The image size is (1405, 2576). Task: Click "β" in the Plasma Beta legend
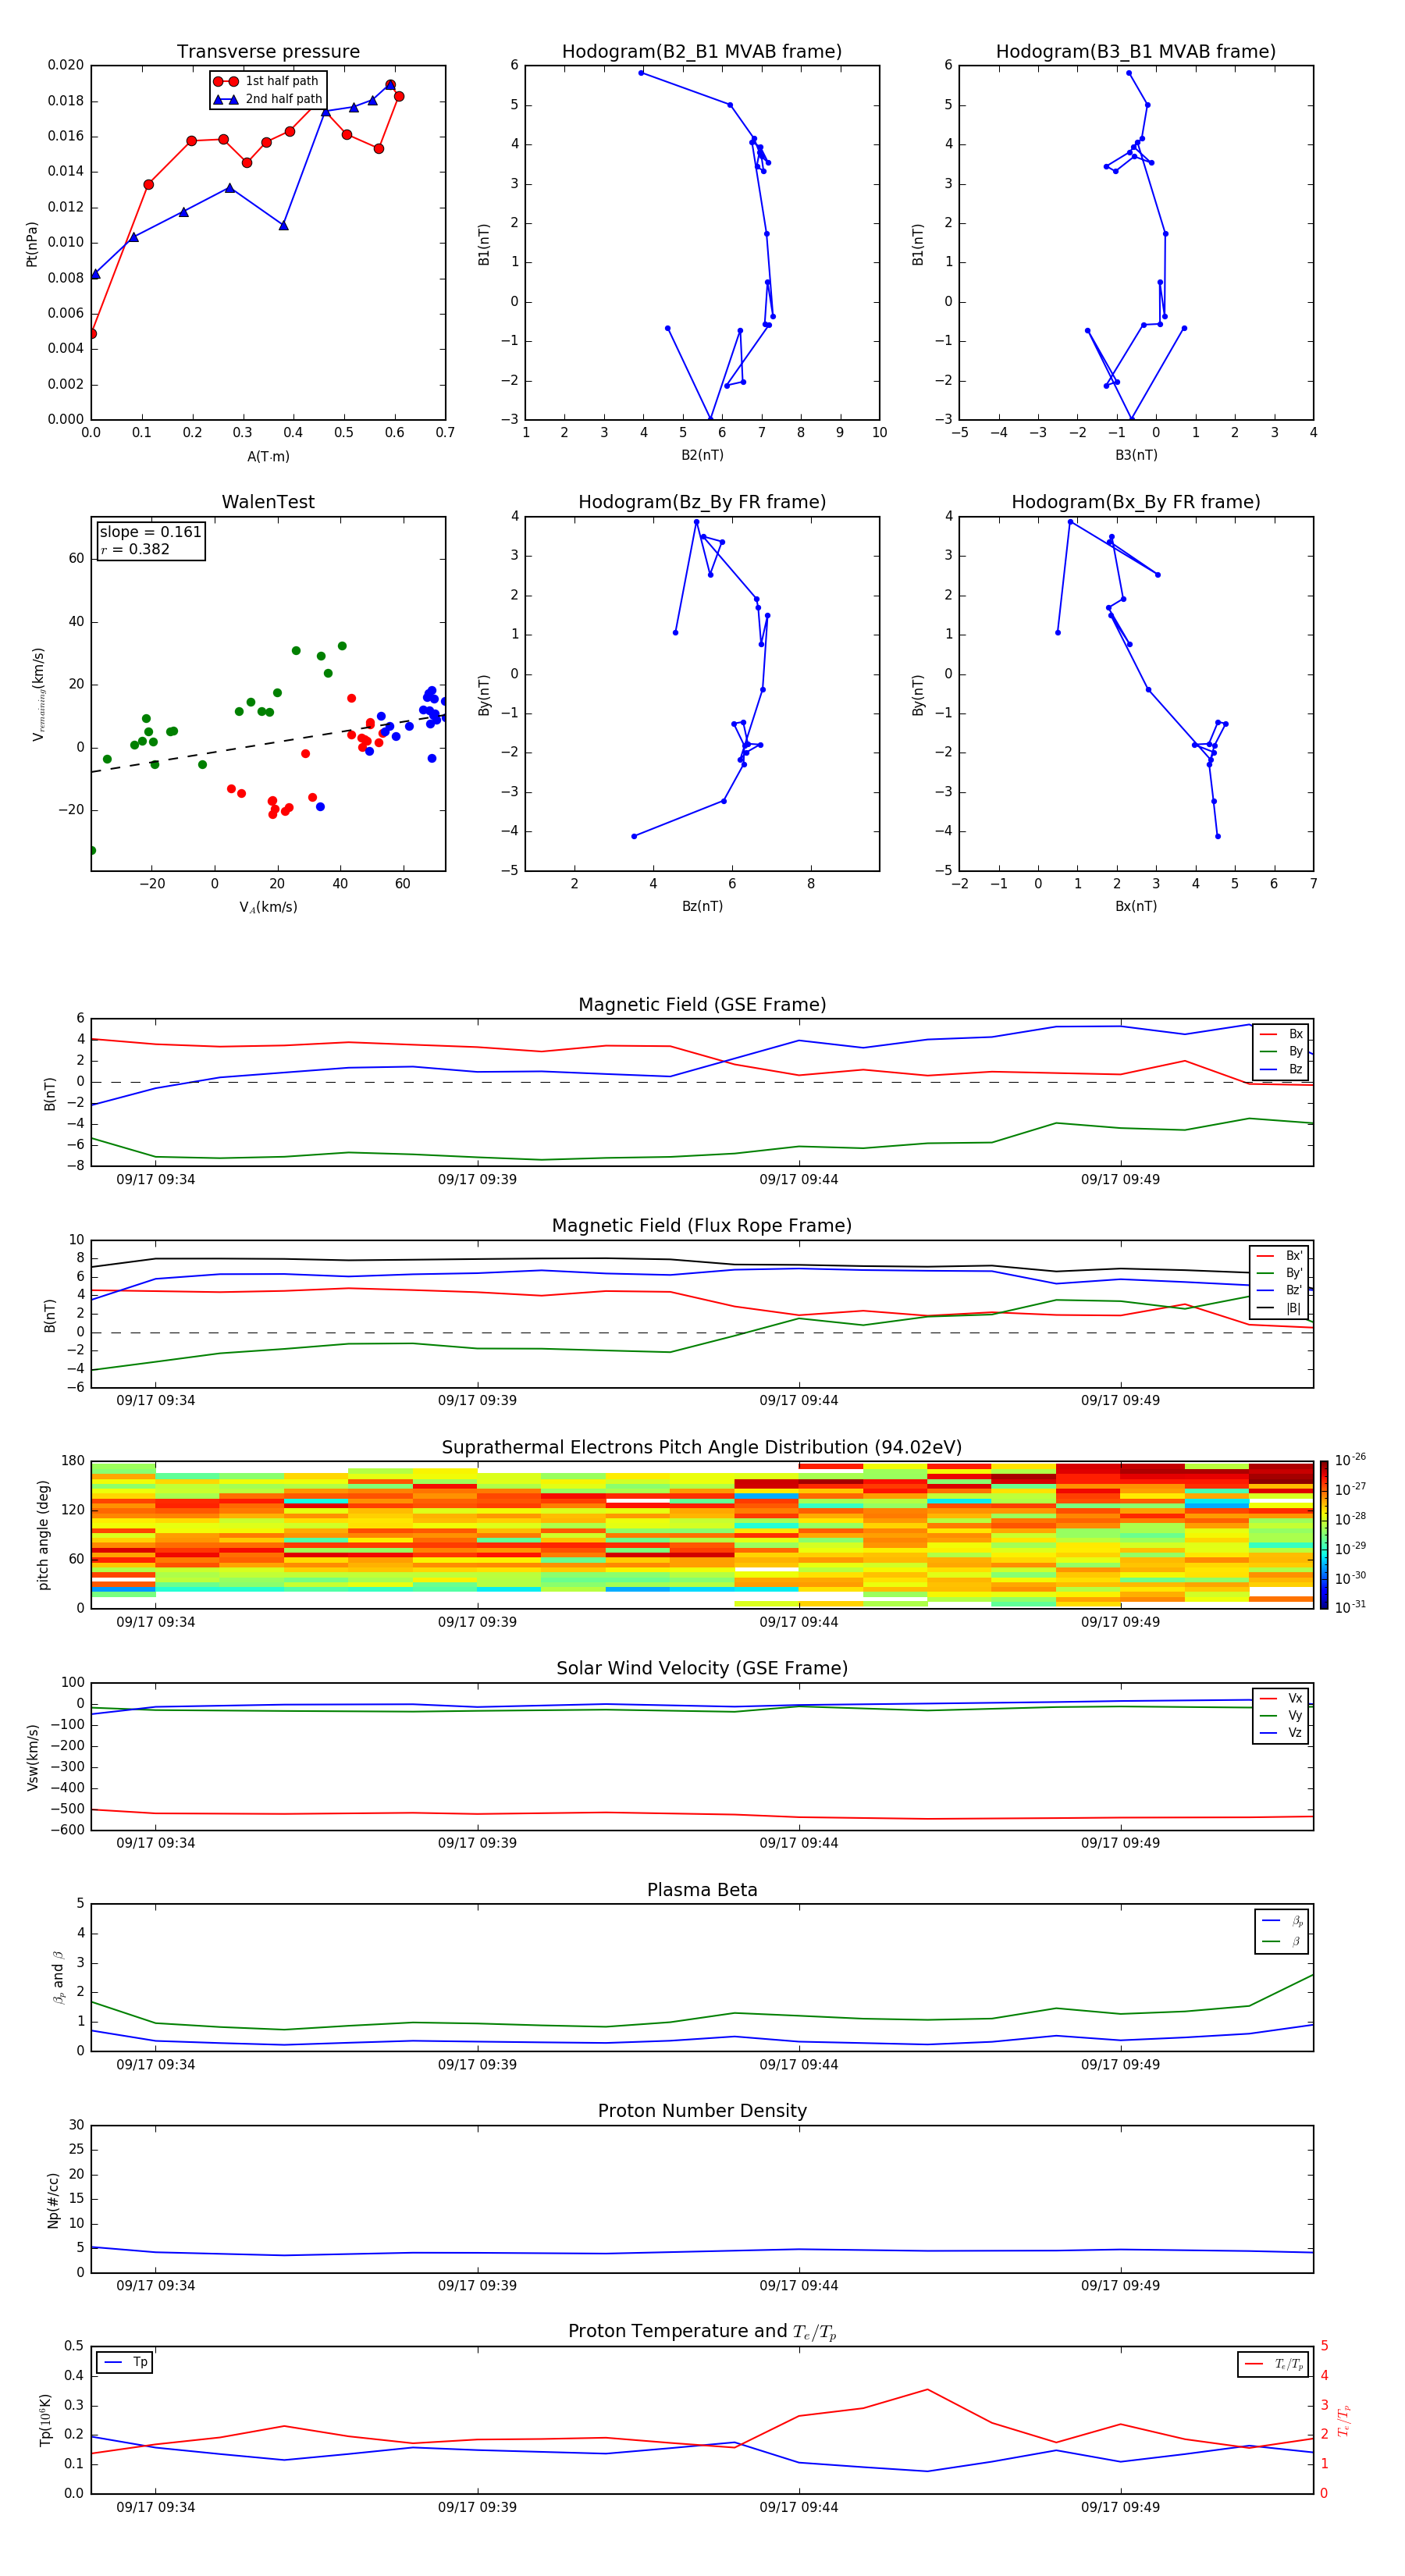(1297, 1941)
